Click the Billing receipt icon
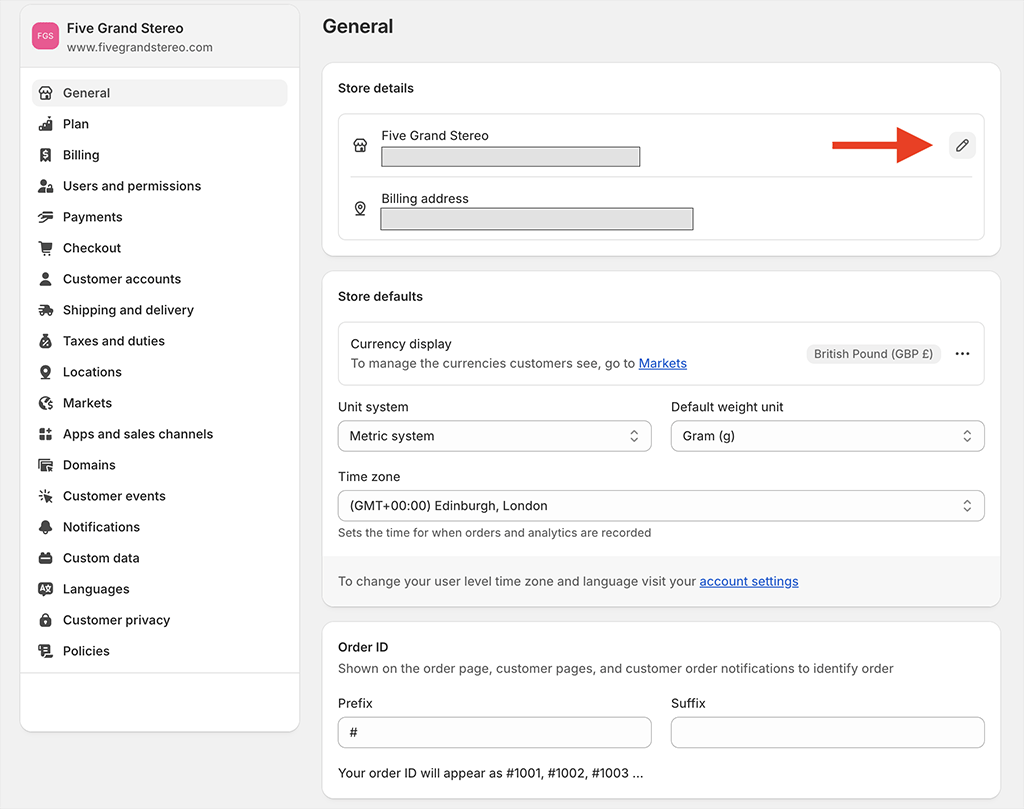 click(45, 155)
